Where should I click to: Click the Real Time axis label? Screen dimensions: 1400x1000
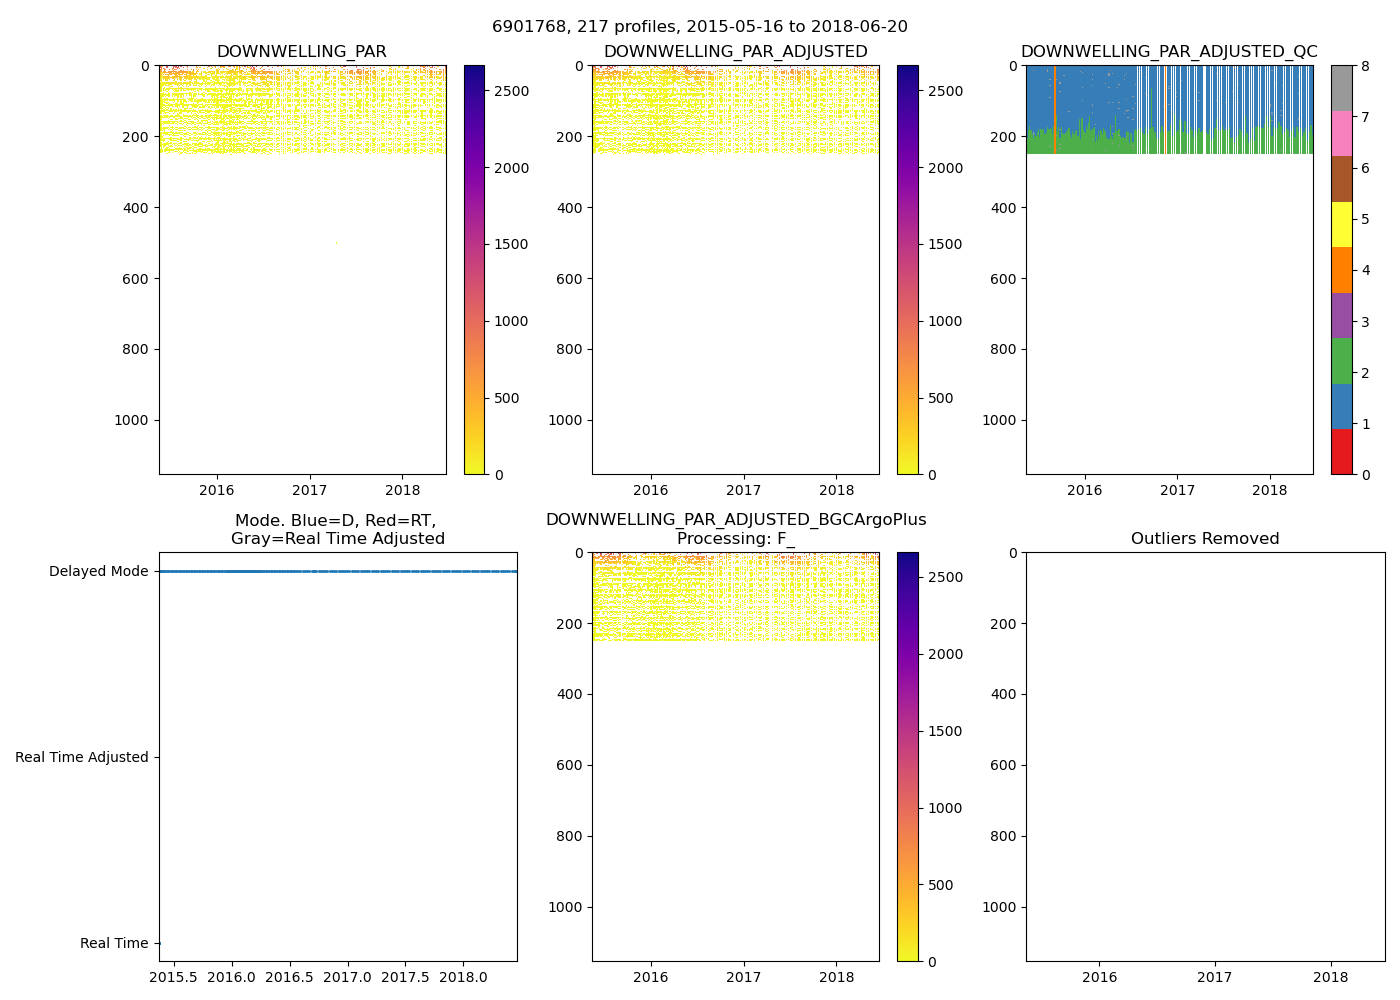114,944
